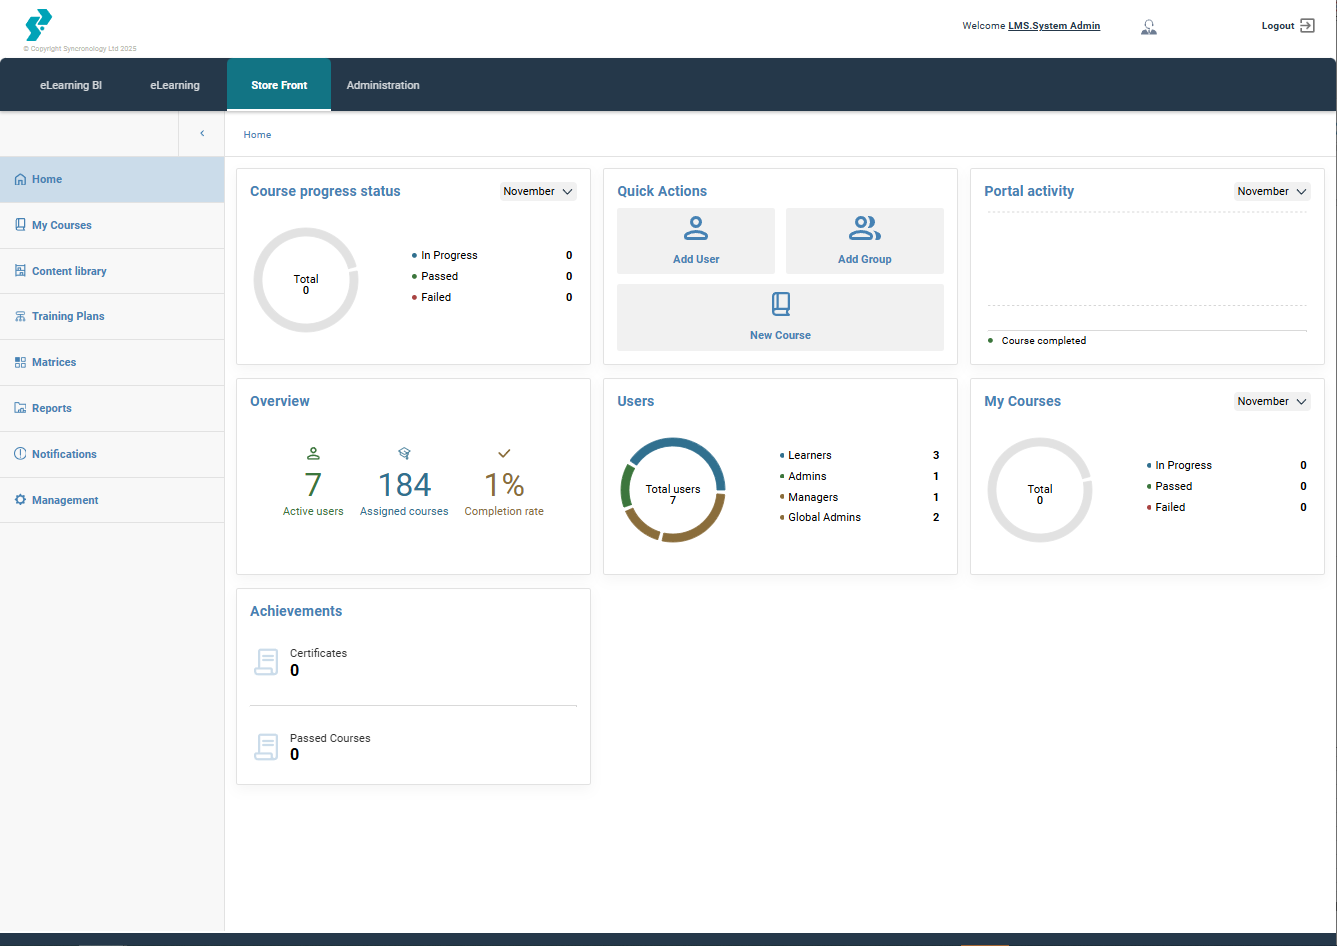Image resolution: width=1337 pixels, height=946 pixels.
Task: Click the Passed Courses document icon
Action: [x=267, y=747]
